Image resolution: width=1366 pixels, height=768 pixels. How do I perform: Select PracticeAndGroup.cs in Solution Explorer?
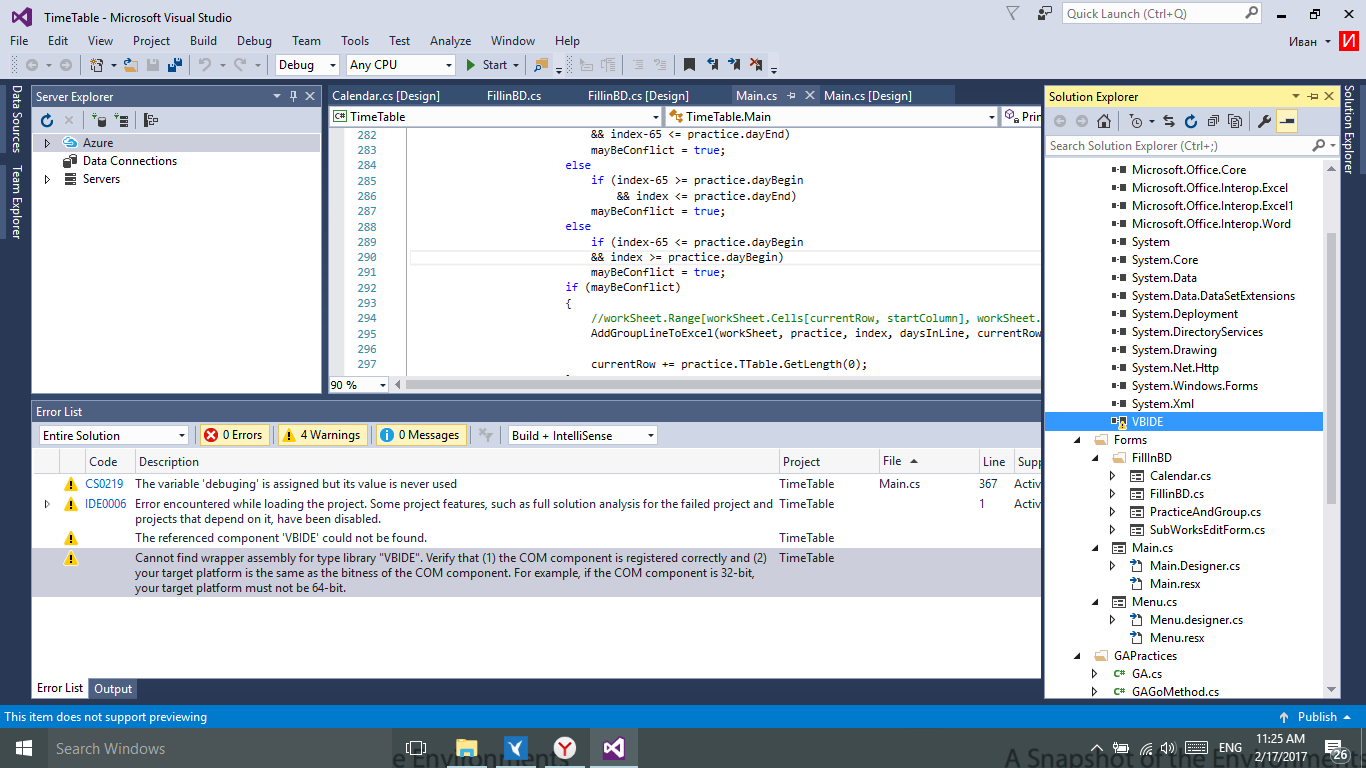tap(1205, 511)
